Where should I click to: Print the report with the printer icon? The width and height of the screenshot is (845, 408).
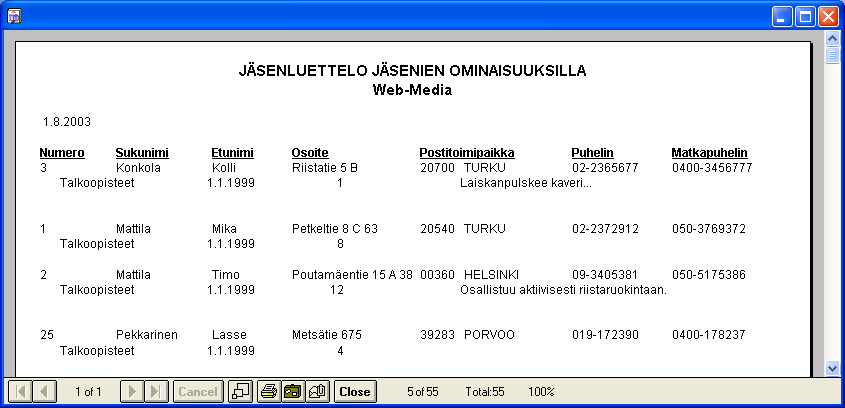[x=269, y=392]
